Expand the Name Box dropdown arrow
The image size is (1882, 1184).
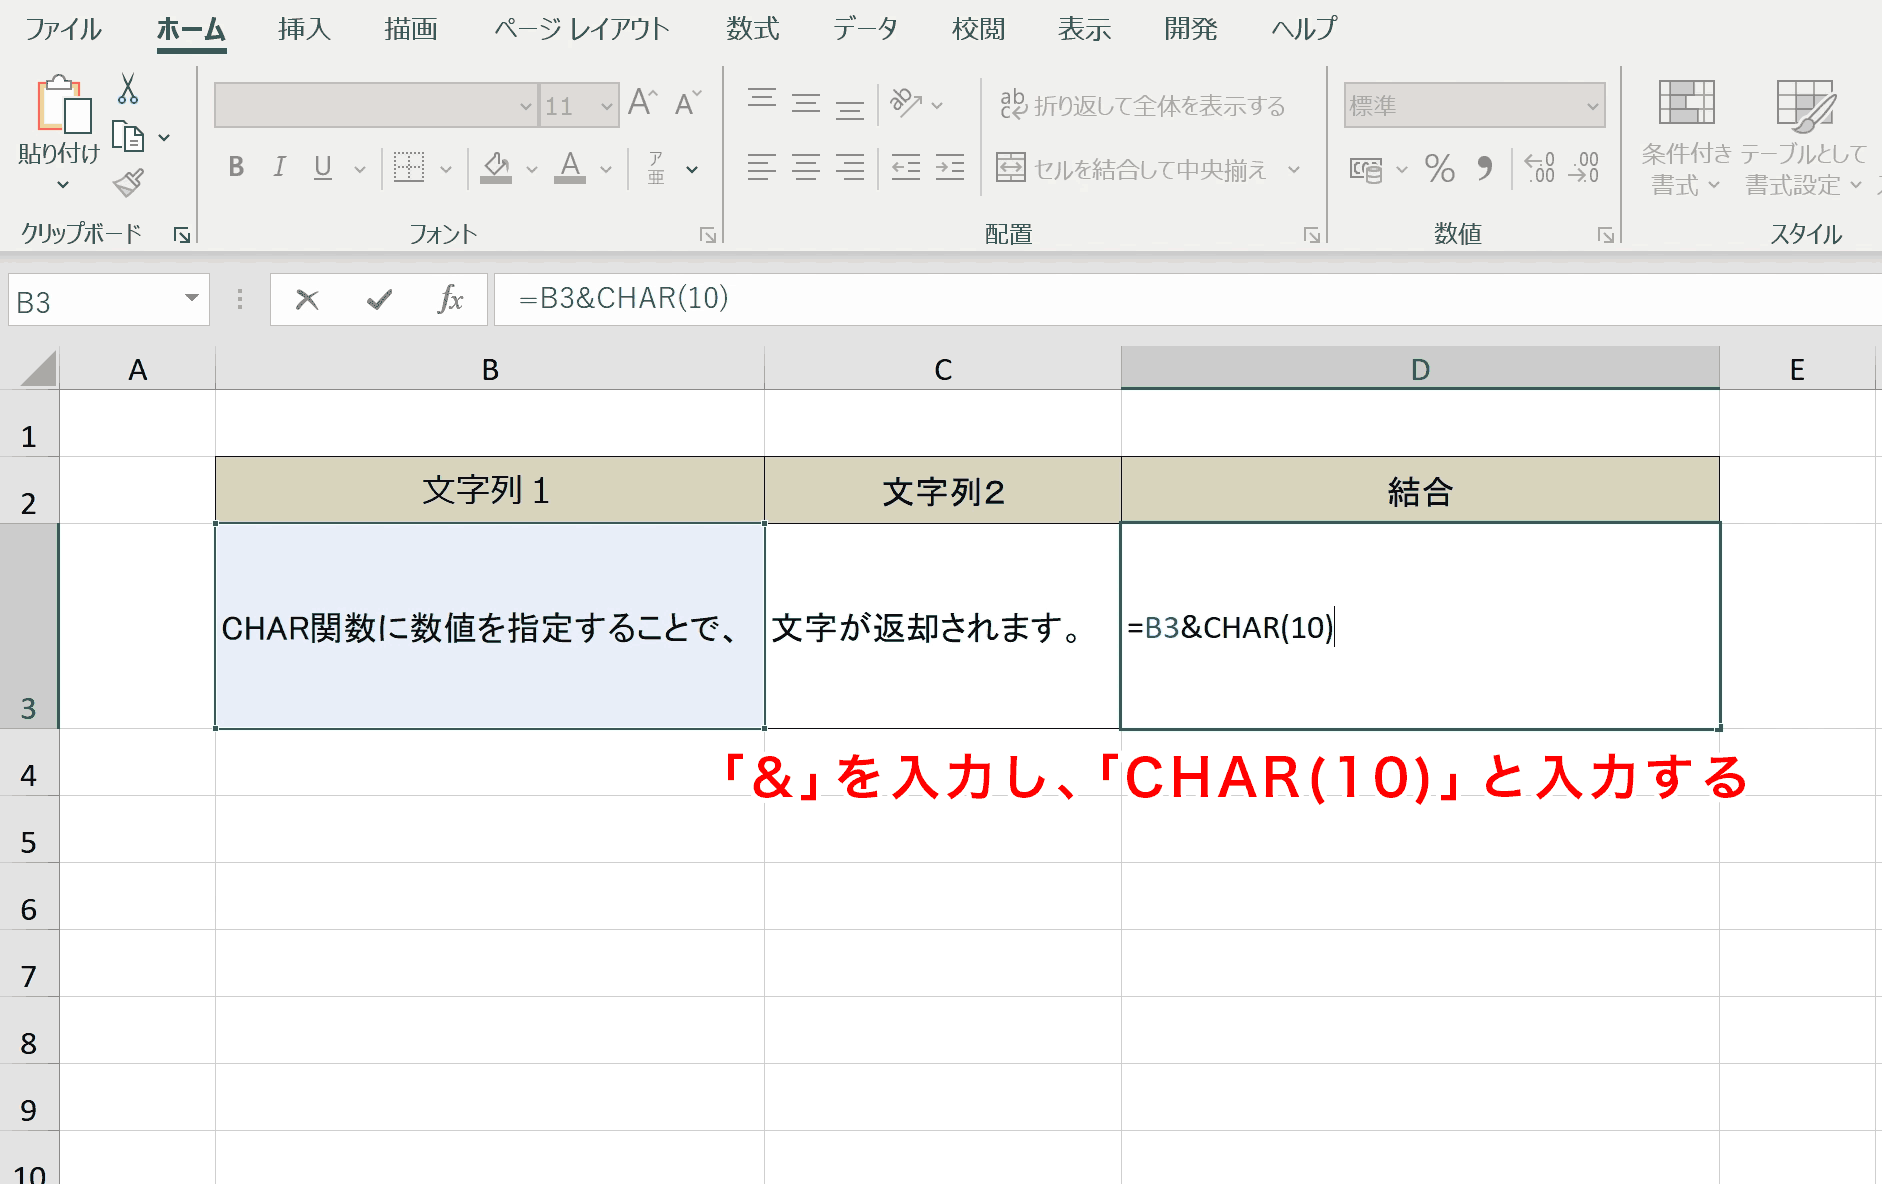pyautogui.click(x=191, y=298)
